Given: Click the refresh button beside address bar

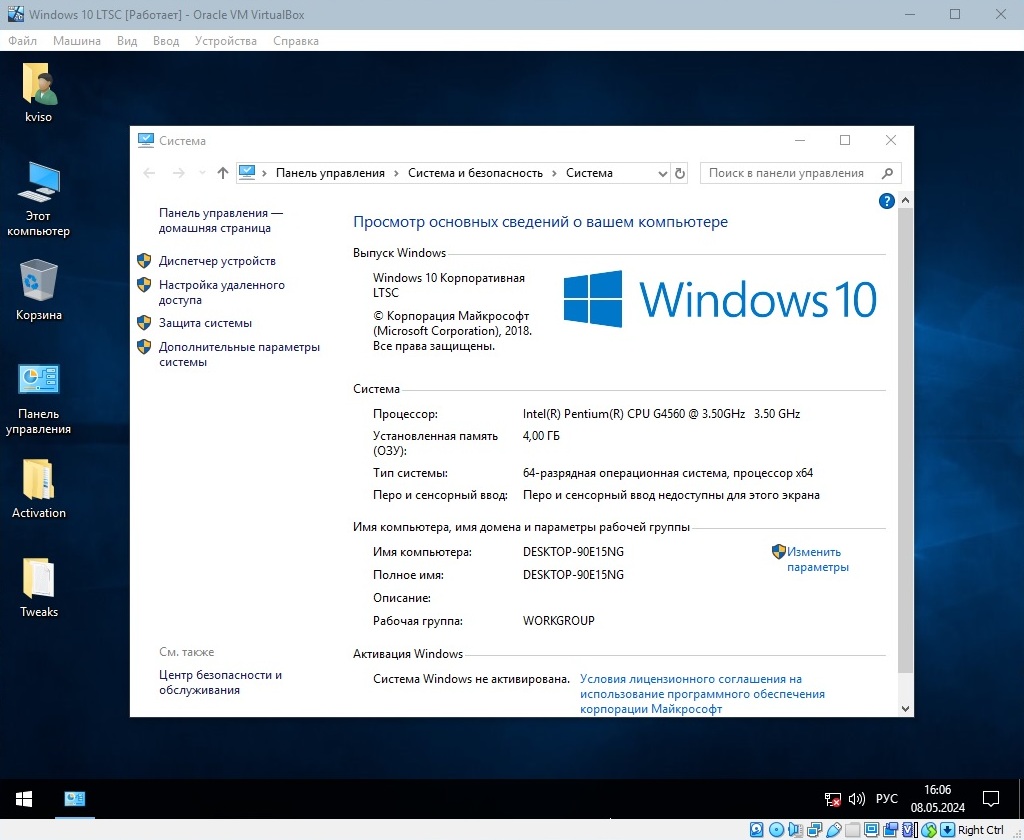Looking at the screenshot, I should [x=681, y=173].
